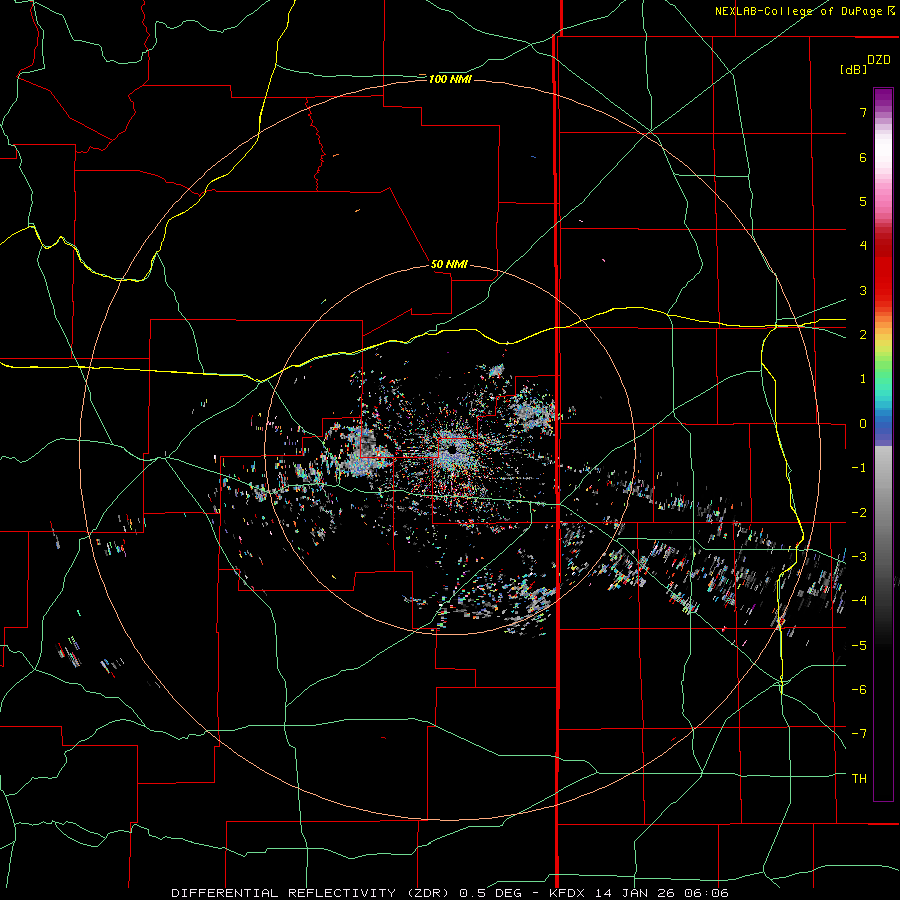Click the positive 2 scale label
The width and height of the screenshot is (900, 900).
tap(863, 335)
